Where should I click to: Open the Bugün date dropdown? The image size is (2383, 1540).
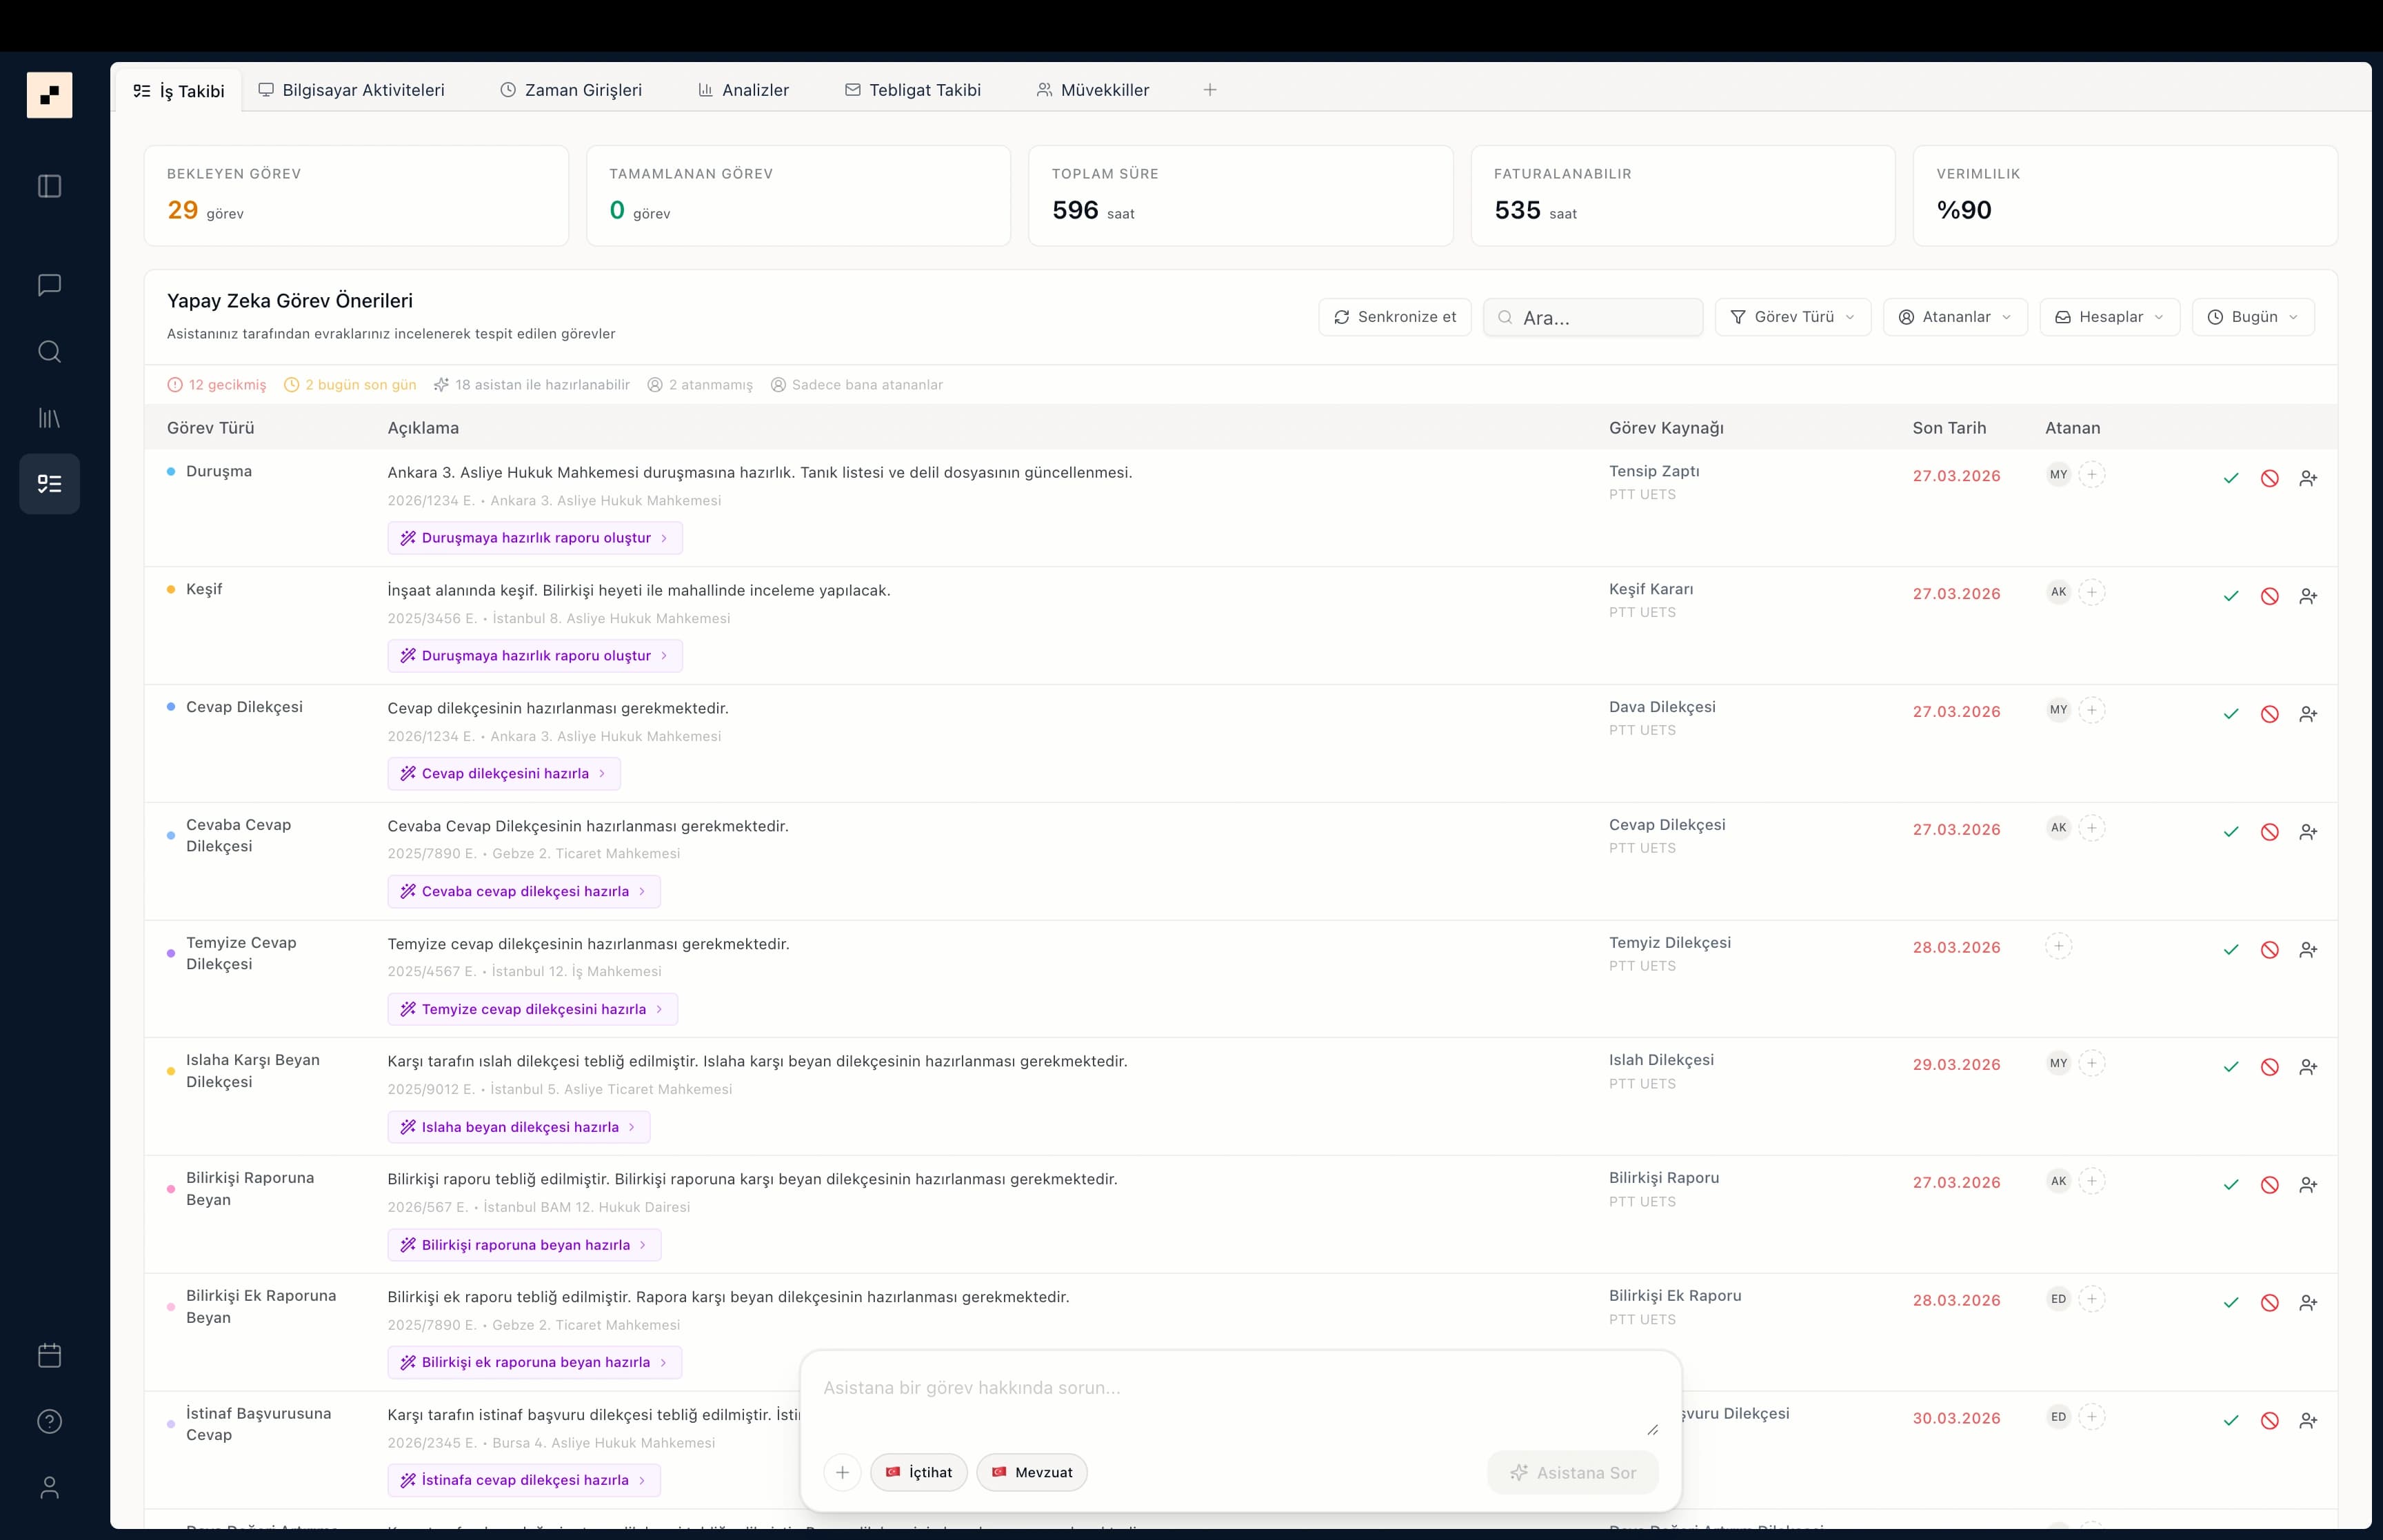[2252, 317]
